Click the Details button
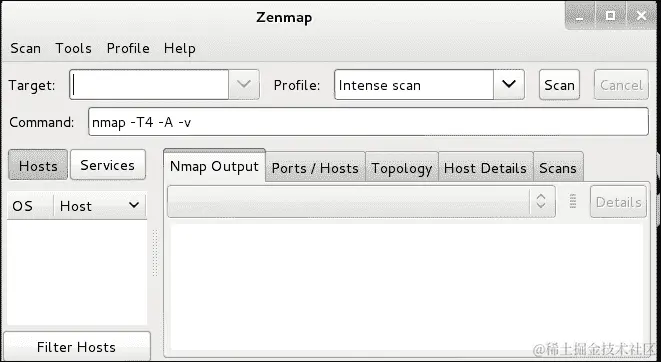 coord(618,202)
